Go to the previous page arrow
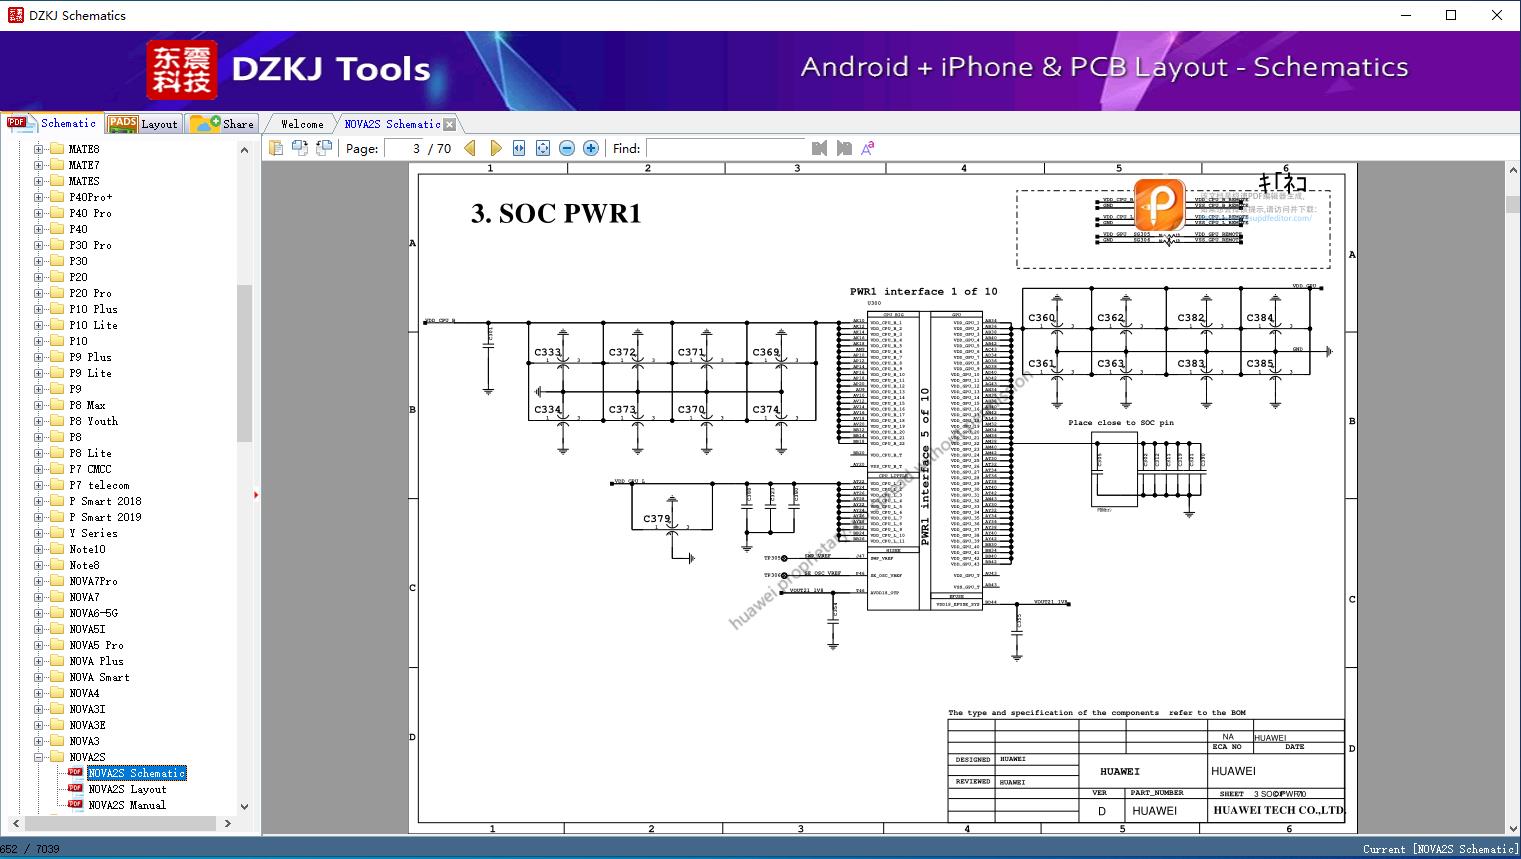Image resolution: width=1521 pixels, height=859 pixels. point(470,148)
